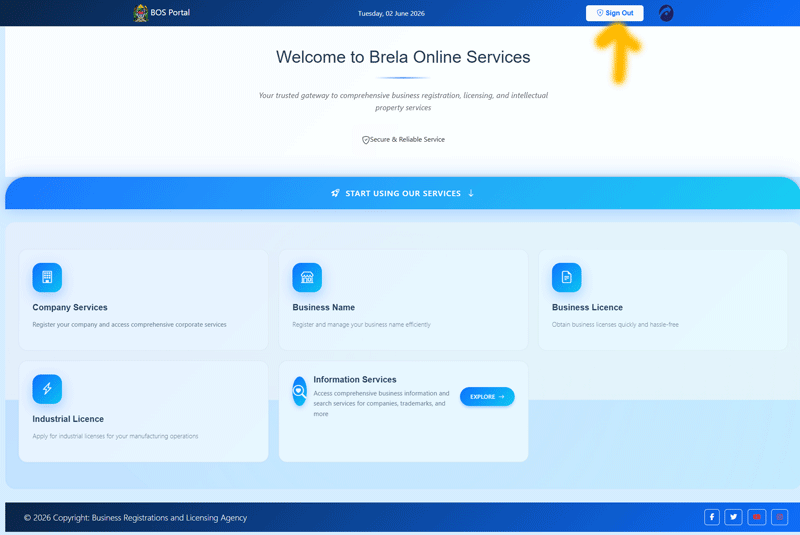Click the Start Using Our Services banner
The height and width of the screenshot is (535, 800).
[403, 193]
